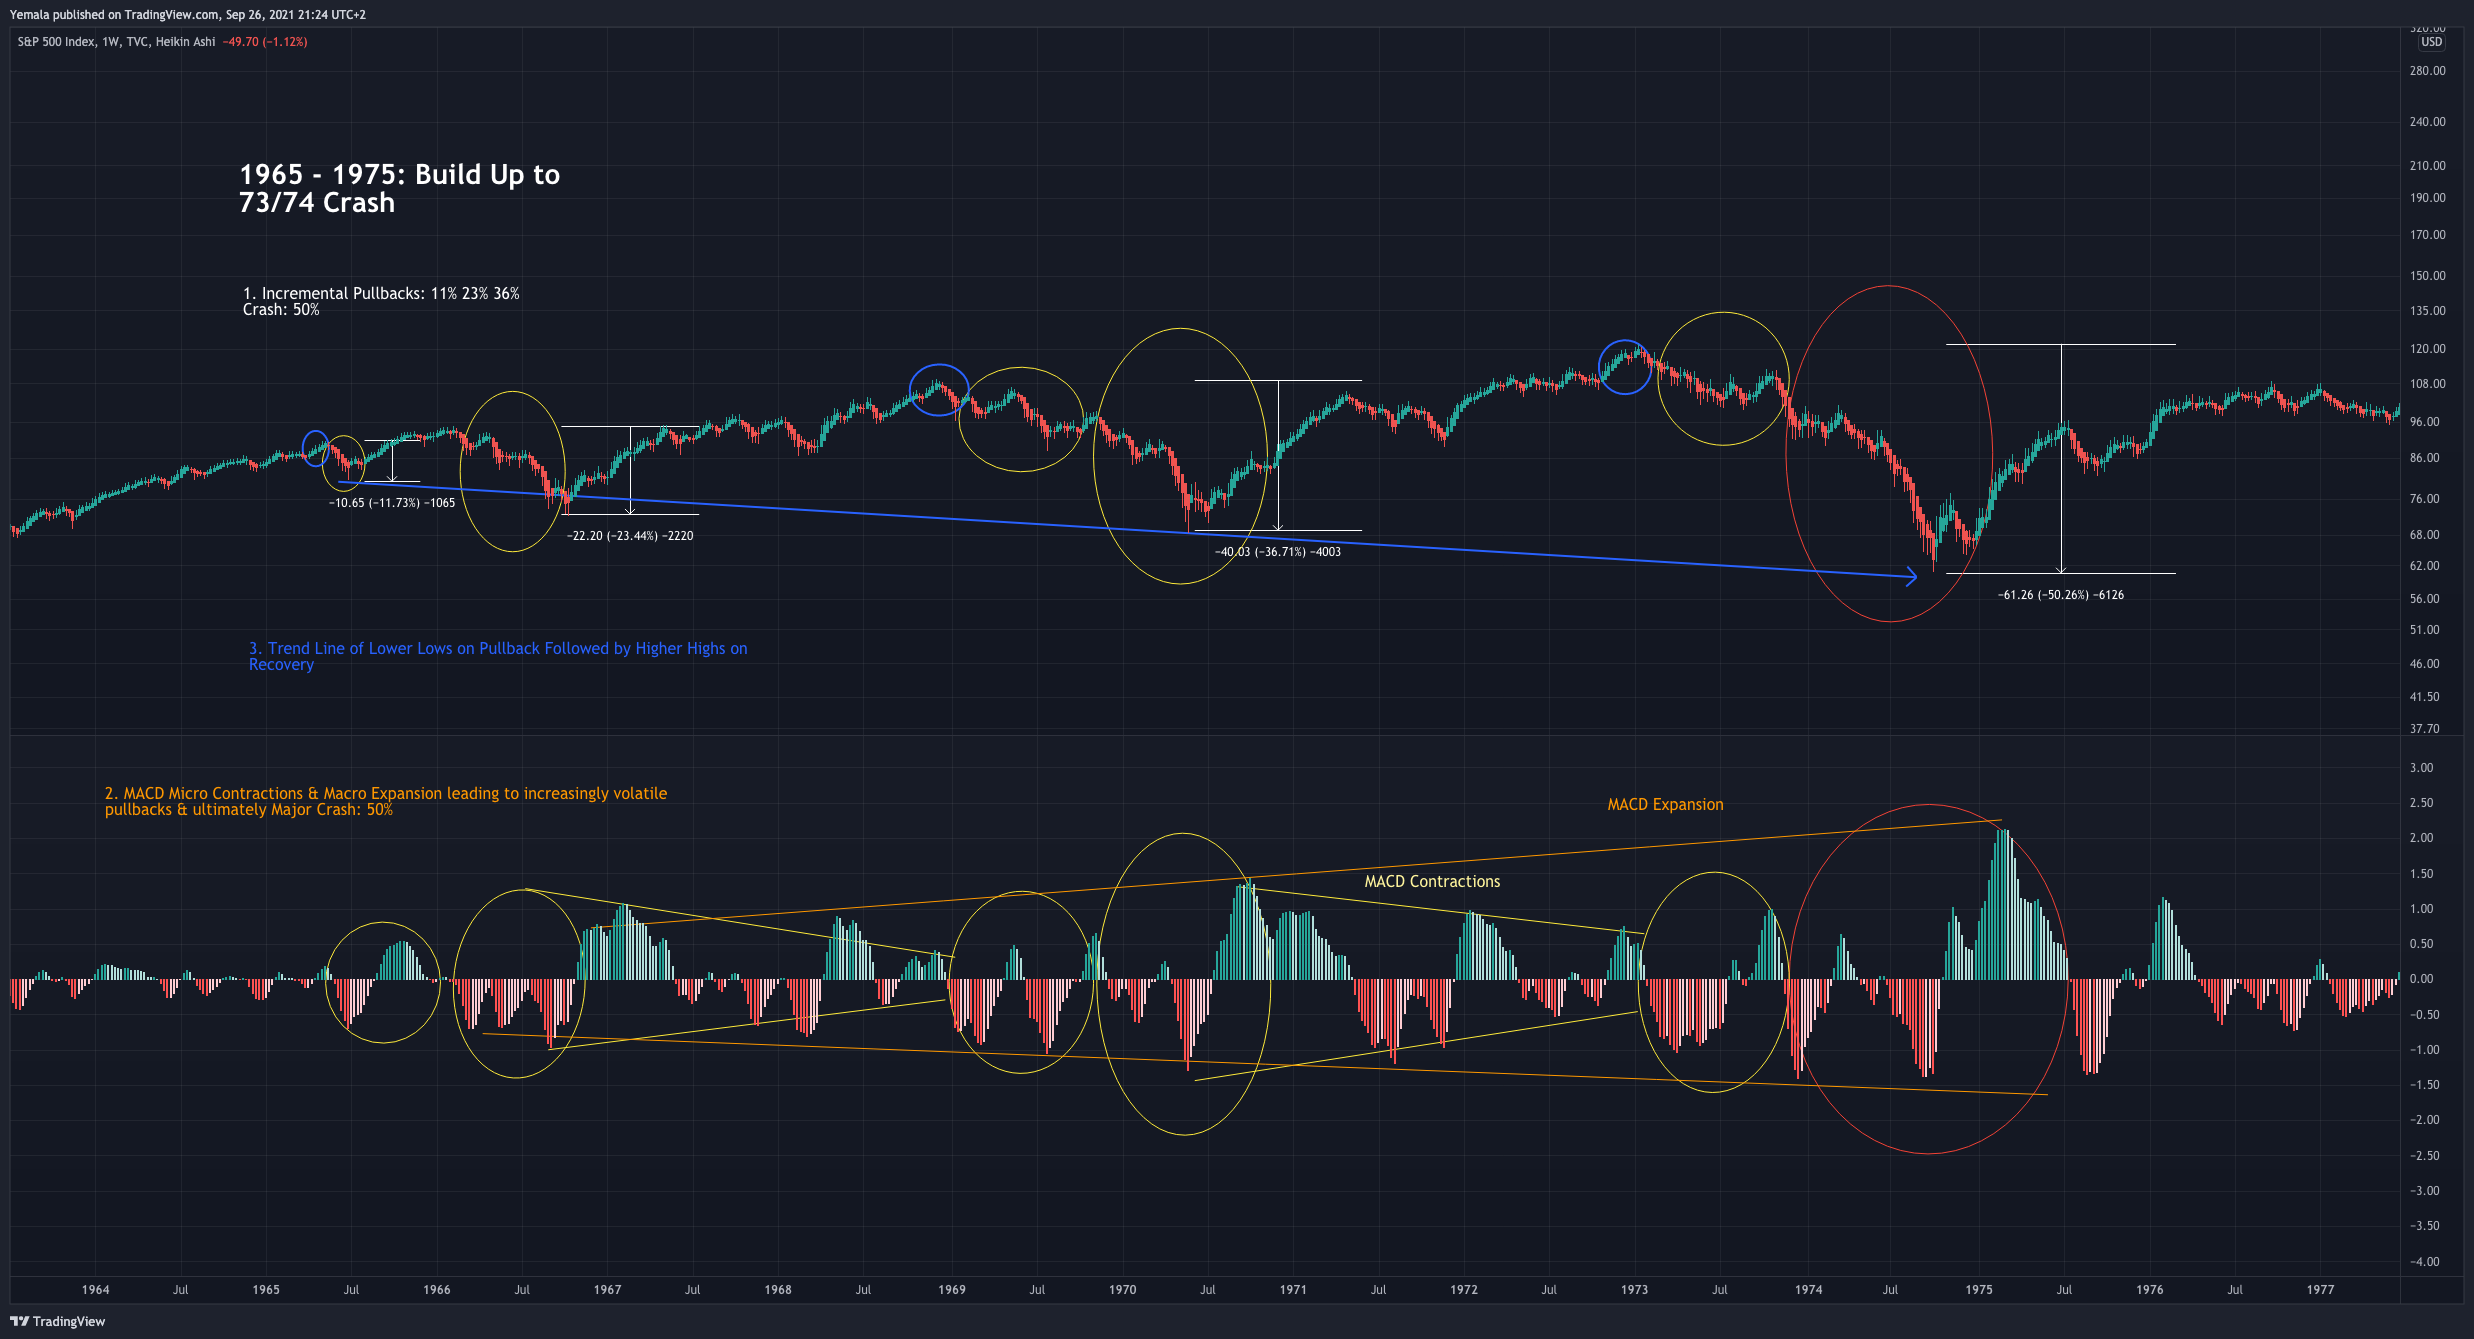Image resolution: width=2474 pixels, height=1339 pixels.
Task: Click the 1967 label on time axis
Action: click(607, 1290)
